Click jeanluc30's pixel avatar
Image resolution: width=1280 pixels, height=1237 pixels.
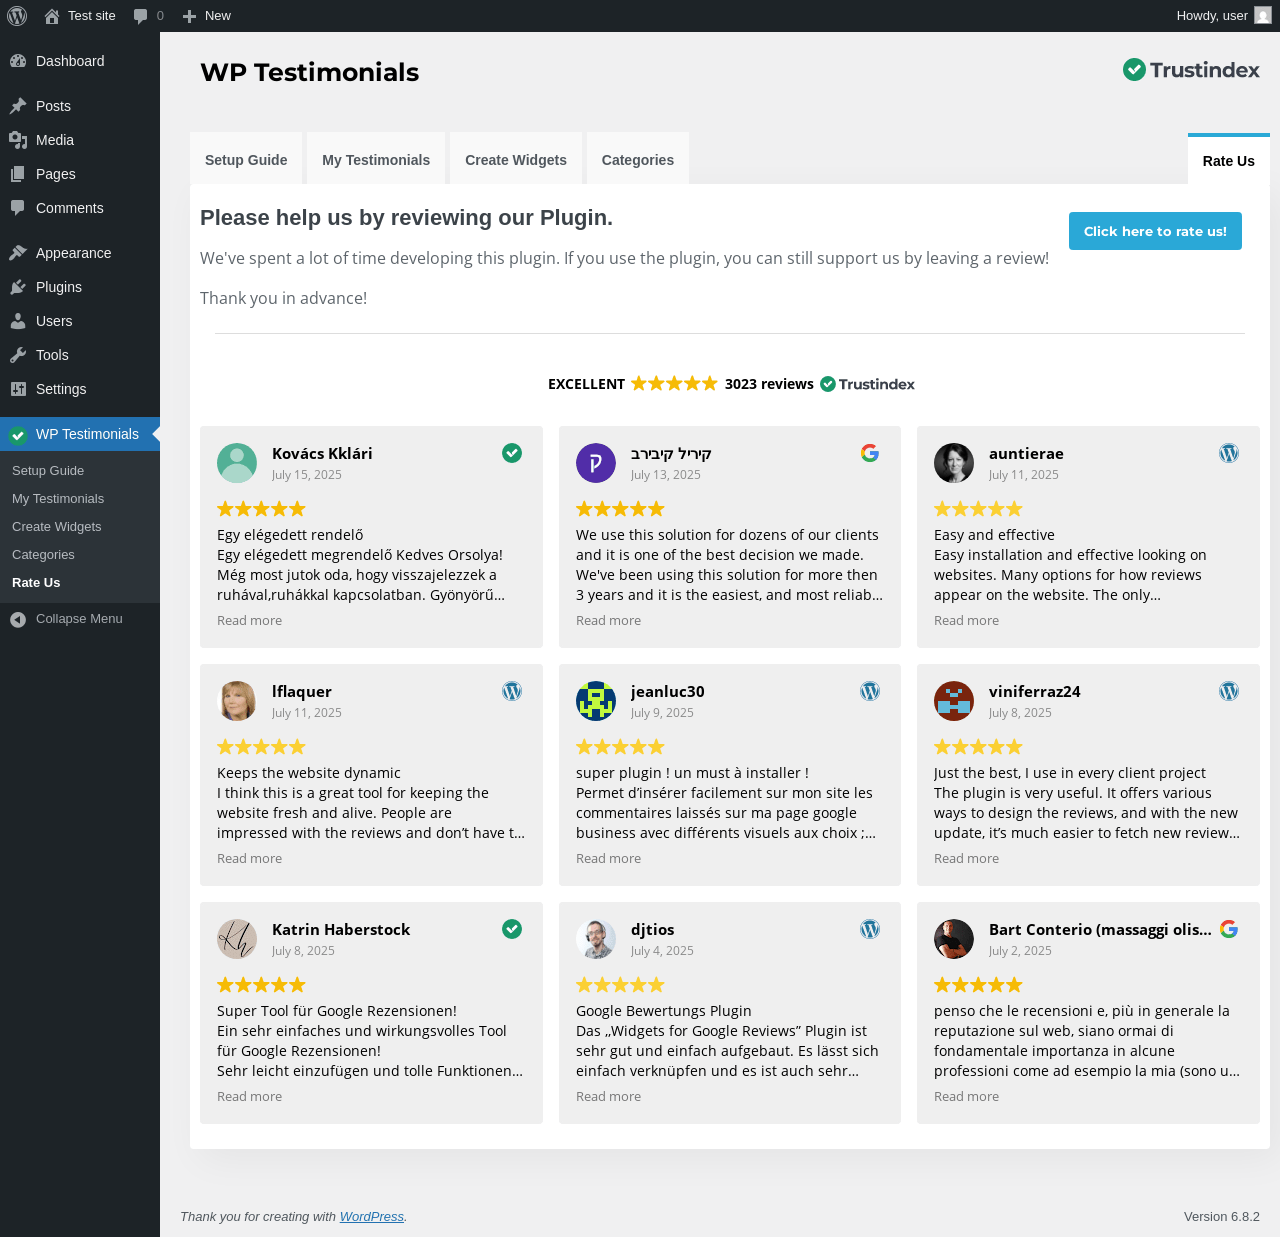[596, 701]
